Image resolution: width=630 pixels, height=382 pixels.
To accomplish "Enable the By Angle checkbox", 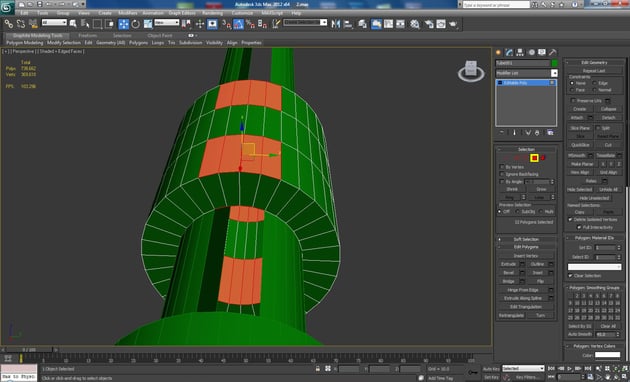I will 502,182.
